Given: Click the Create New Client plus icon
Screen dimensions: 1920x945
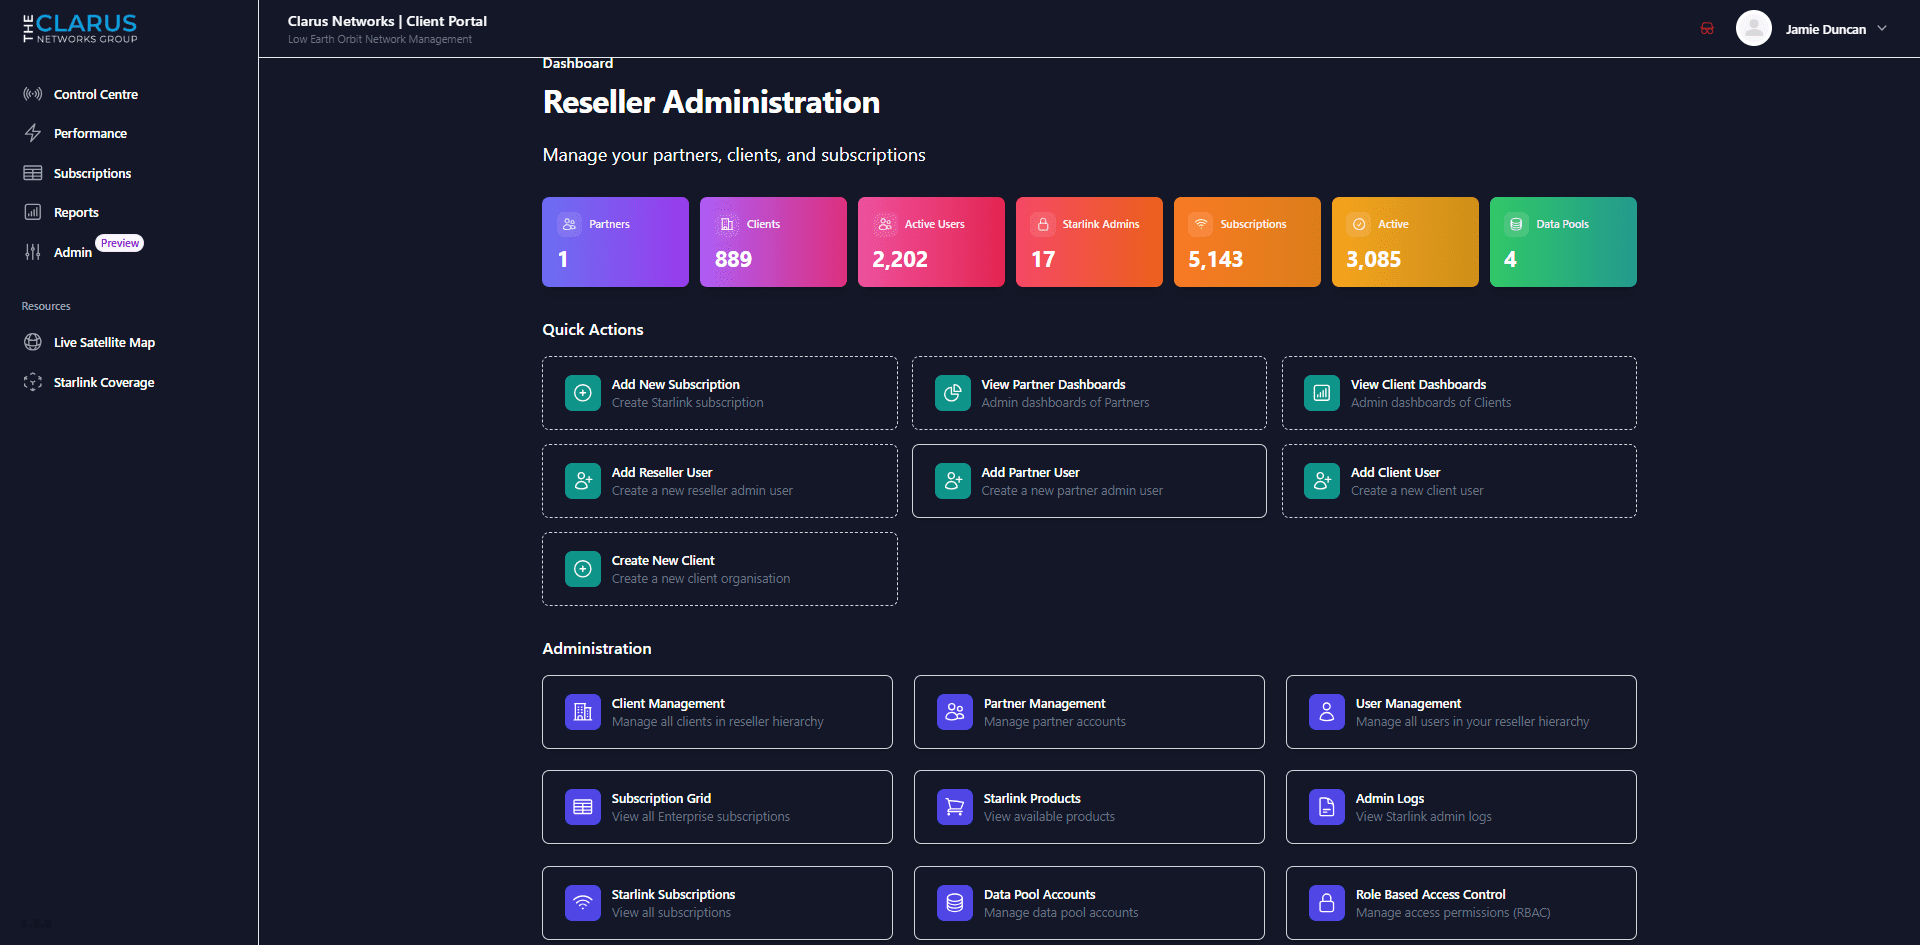Looking at the screenshot, I should (583, 569).
